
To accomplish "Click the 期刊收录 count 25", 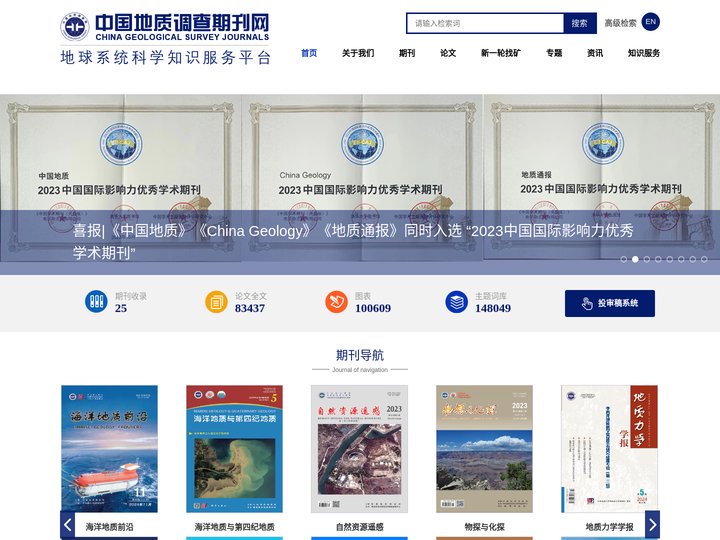I will 121,308.
